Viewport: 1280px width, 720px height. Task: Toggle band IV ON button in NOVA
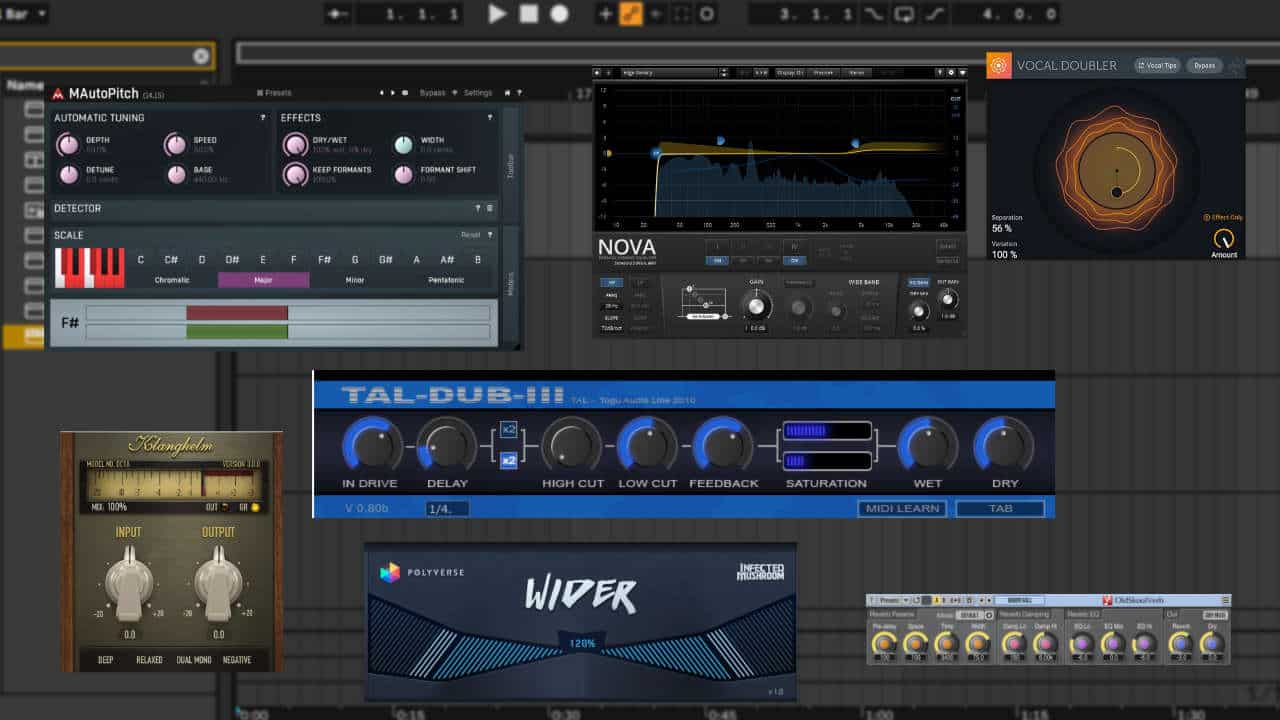point(795,260)
